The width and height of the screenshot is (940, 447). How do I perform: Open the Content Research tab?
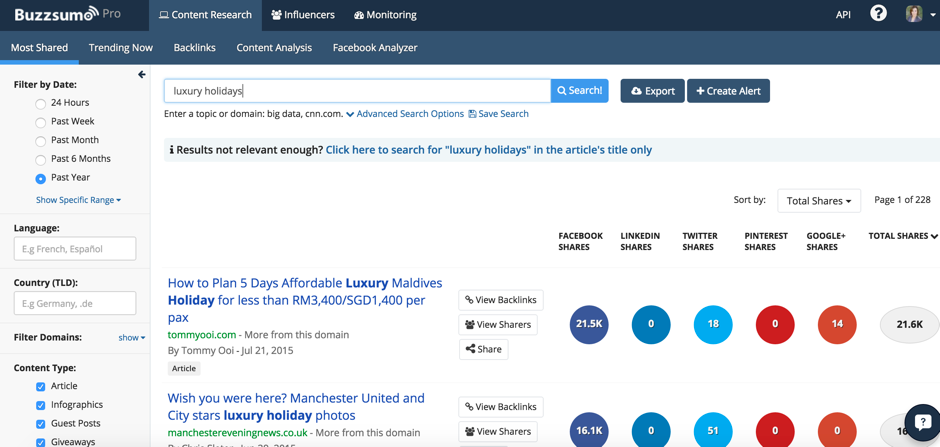click(205, 15)
